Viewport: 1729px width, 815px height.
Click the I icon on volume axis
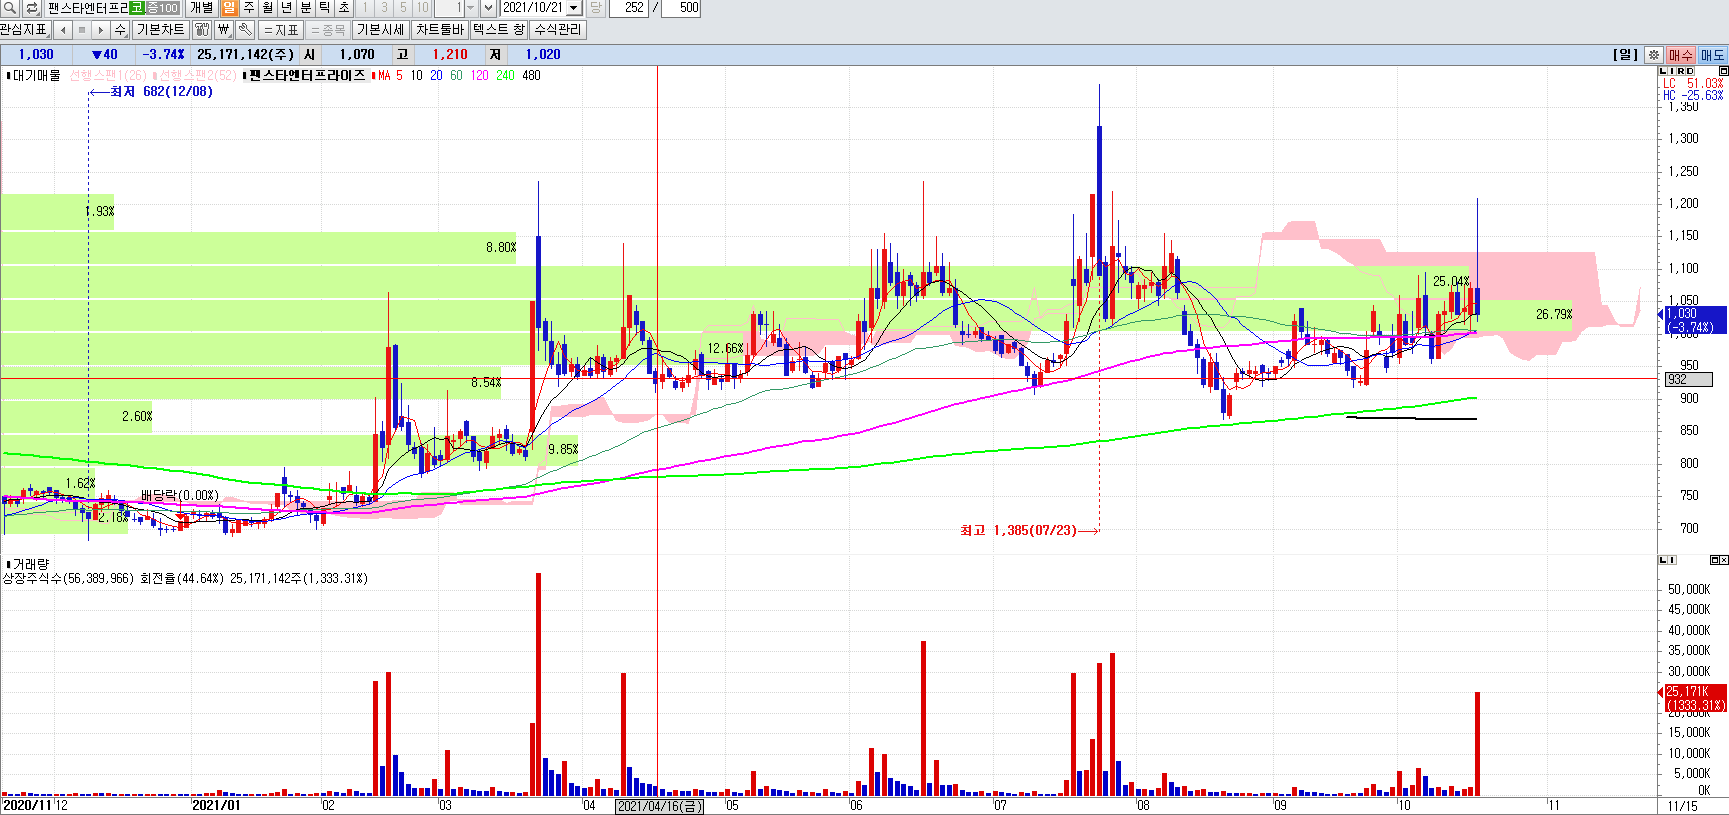point(1671,560)
